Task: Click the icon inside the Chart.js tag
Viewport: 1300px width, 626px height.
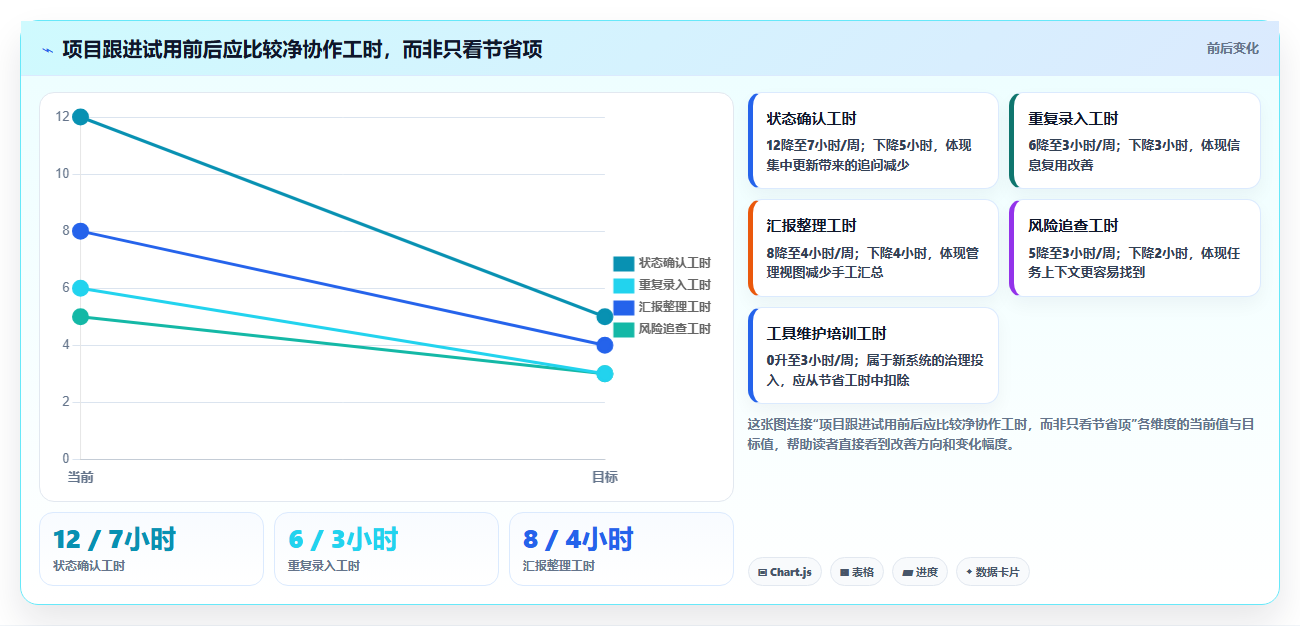Action: [763, 573]
